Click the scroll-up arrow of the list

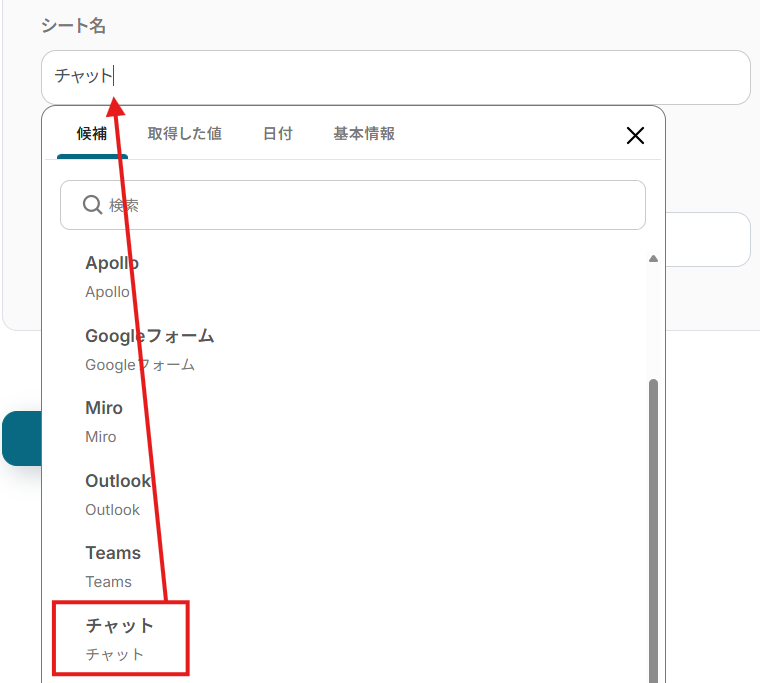tap(653, 259)
